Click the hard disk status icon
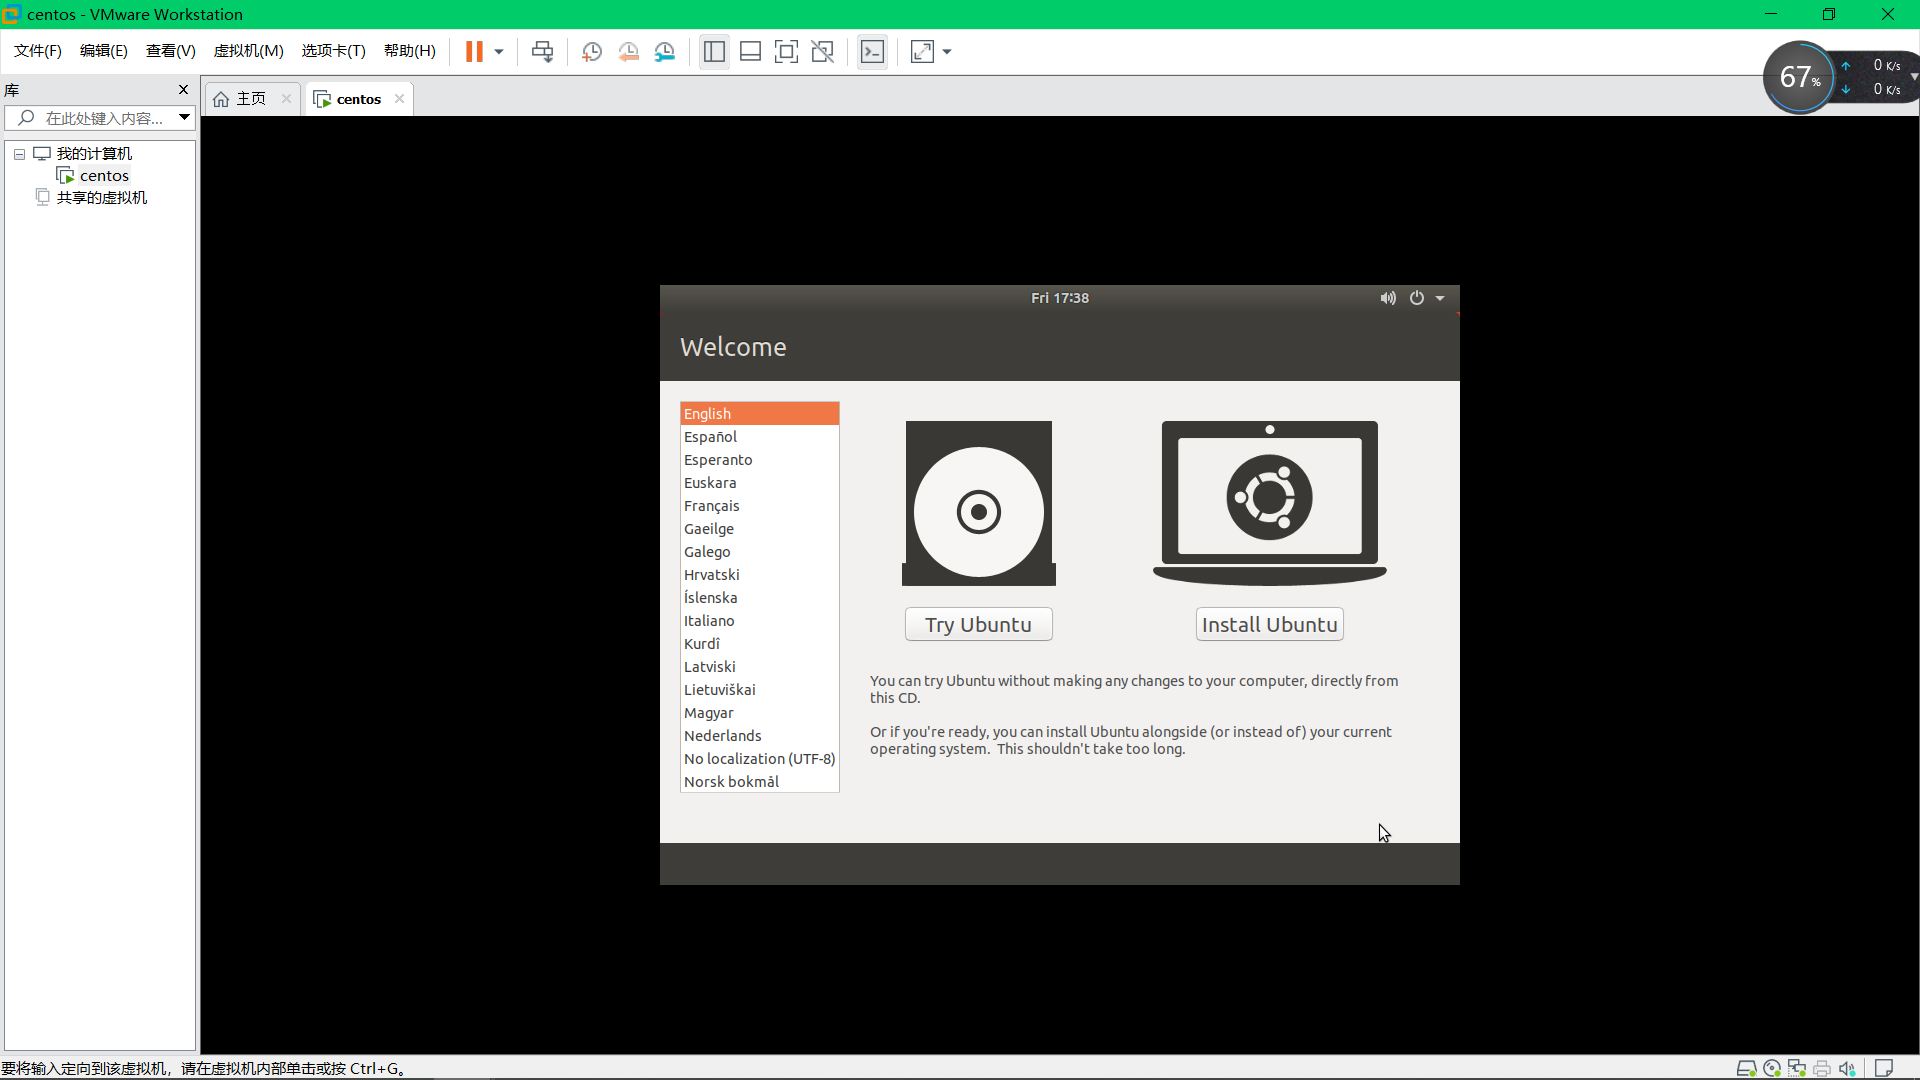The height and width of the screenshot is (1080, 1920). [x=1746, y=1068]
